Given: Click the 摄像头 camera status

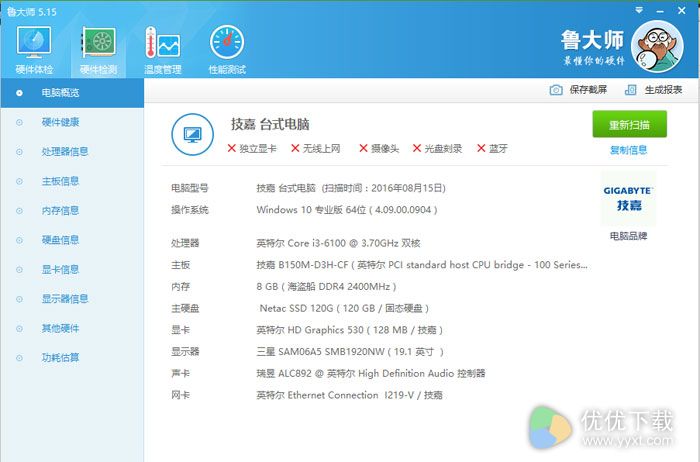Looking at the screenshot, I should click(x=379, y=149).
